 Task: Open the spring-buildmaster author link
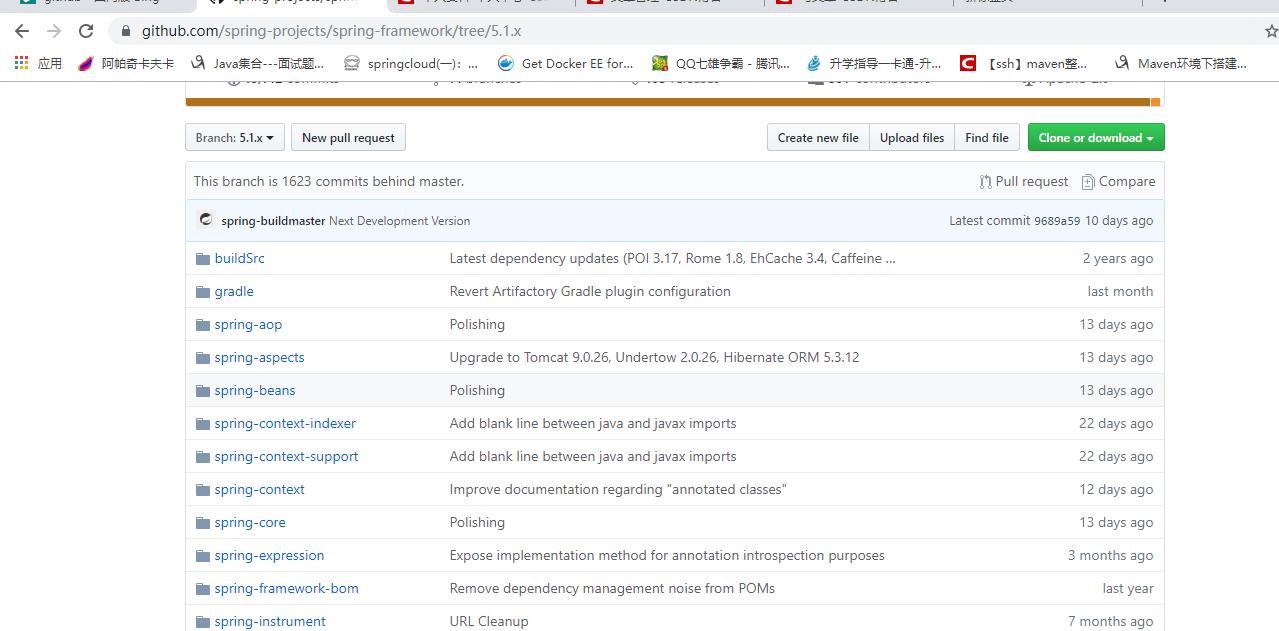point(273,221)
